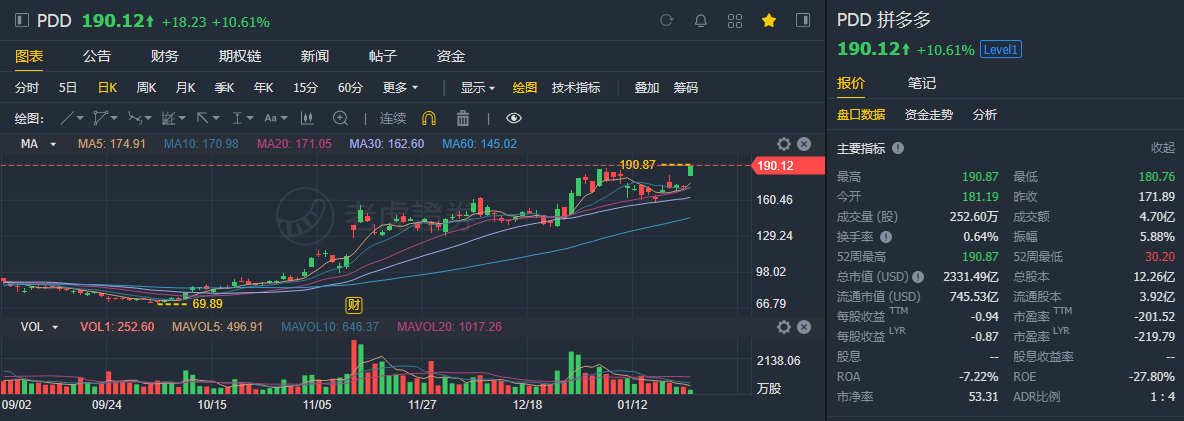1184x421 pixels.
Task: Select the 5日 timeframe
Action: click(x=68, y=88)
